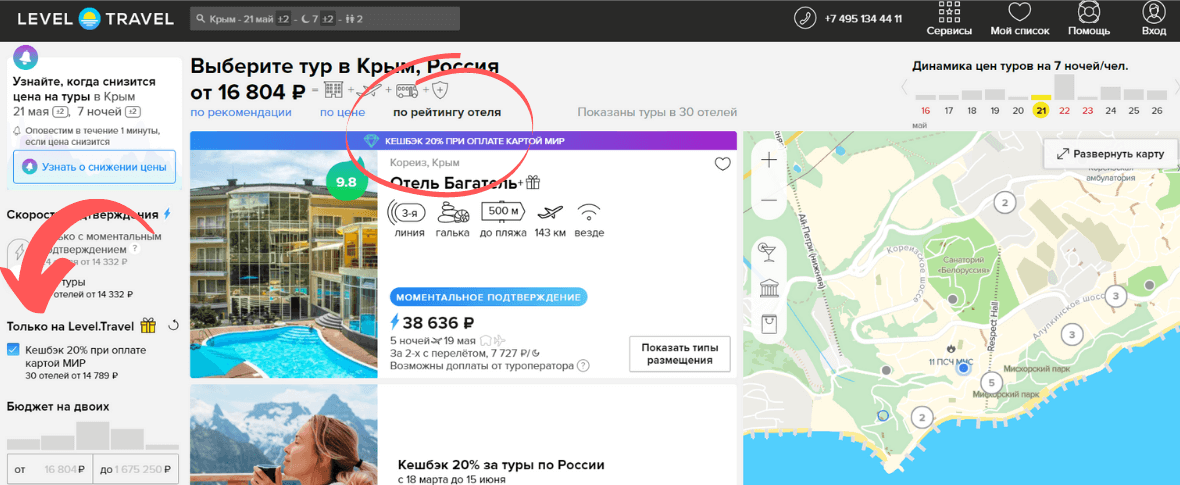
Task: Sort tours by price
Action: (x=342, y=113)
